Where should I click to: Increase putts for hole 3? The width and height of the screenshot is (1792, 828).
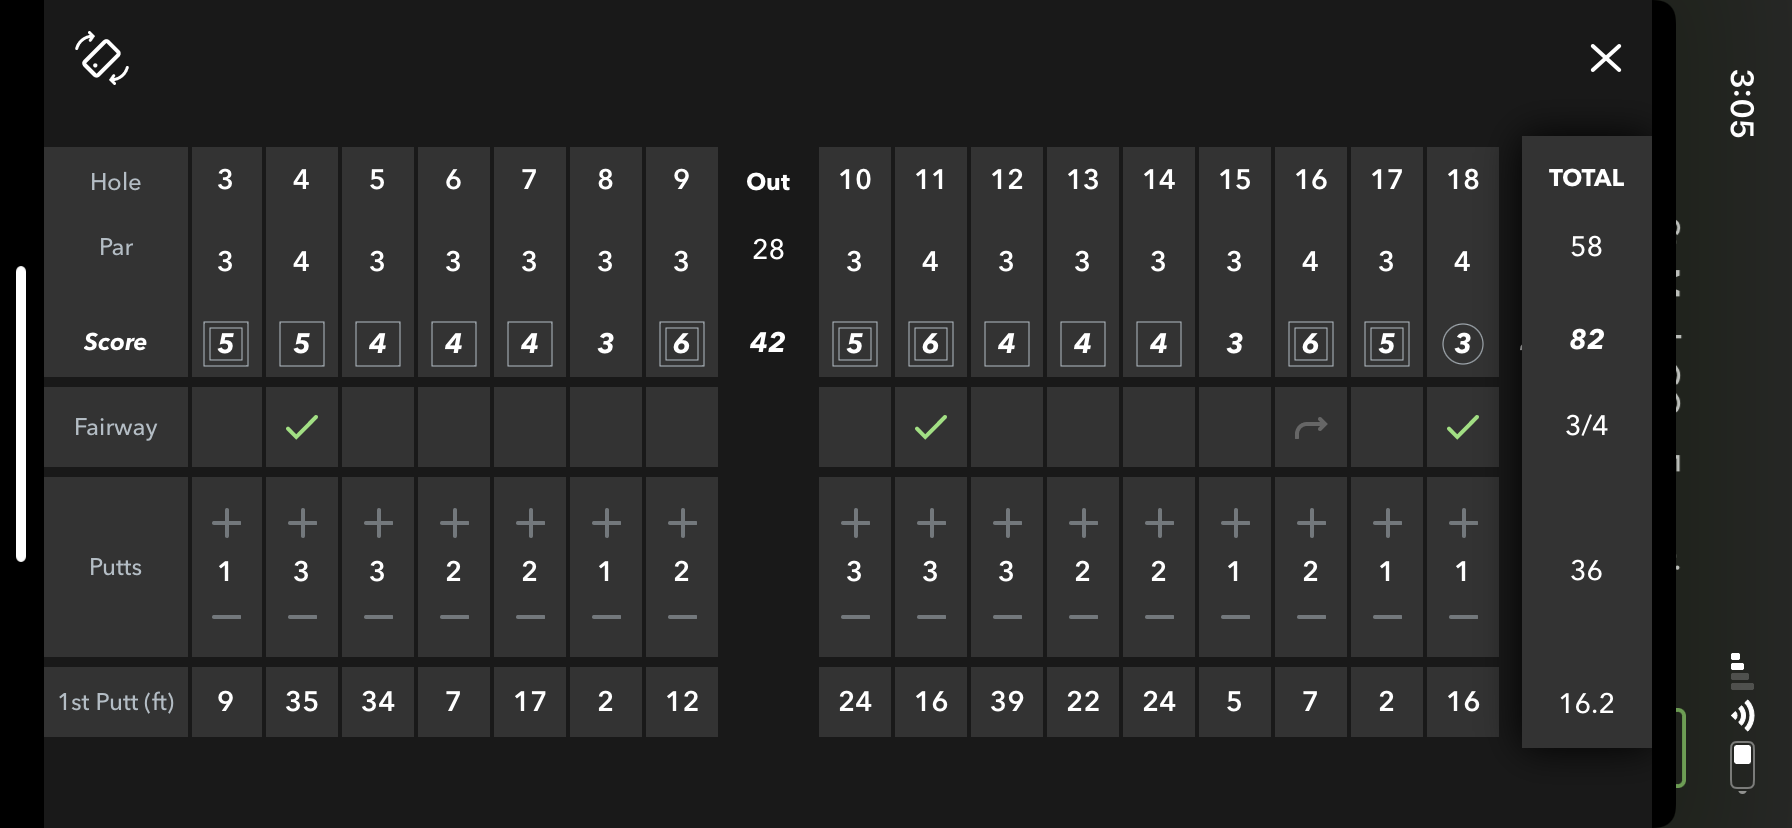pyautogui.click(x=226, y=523)
